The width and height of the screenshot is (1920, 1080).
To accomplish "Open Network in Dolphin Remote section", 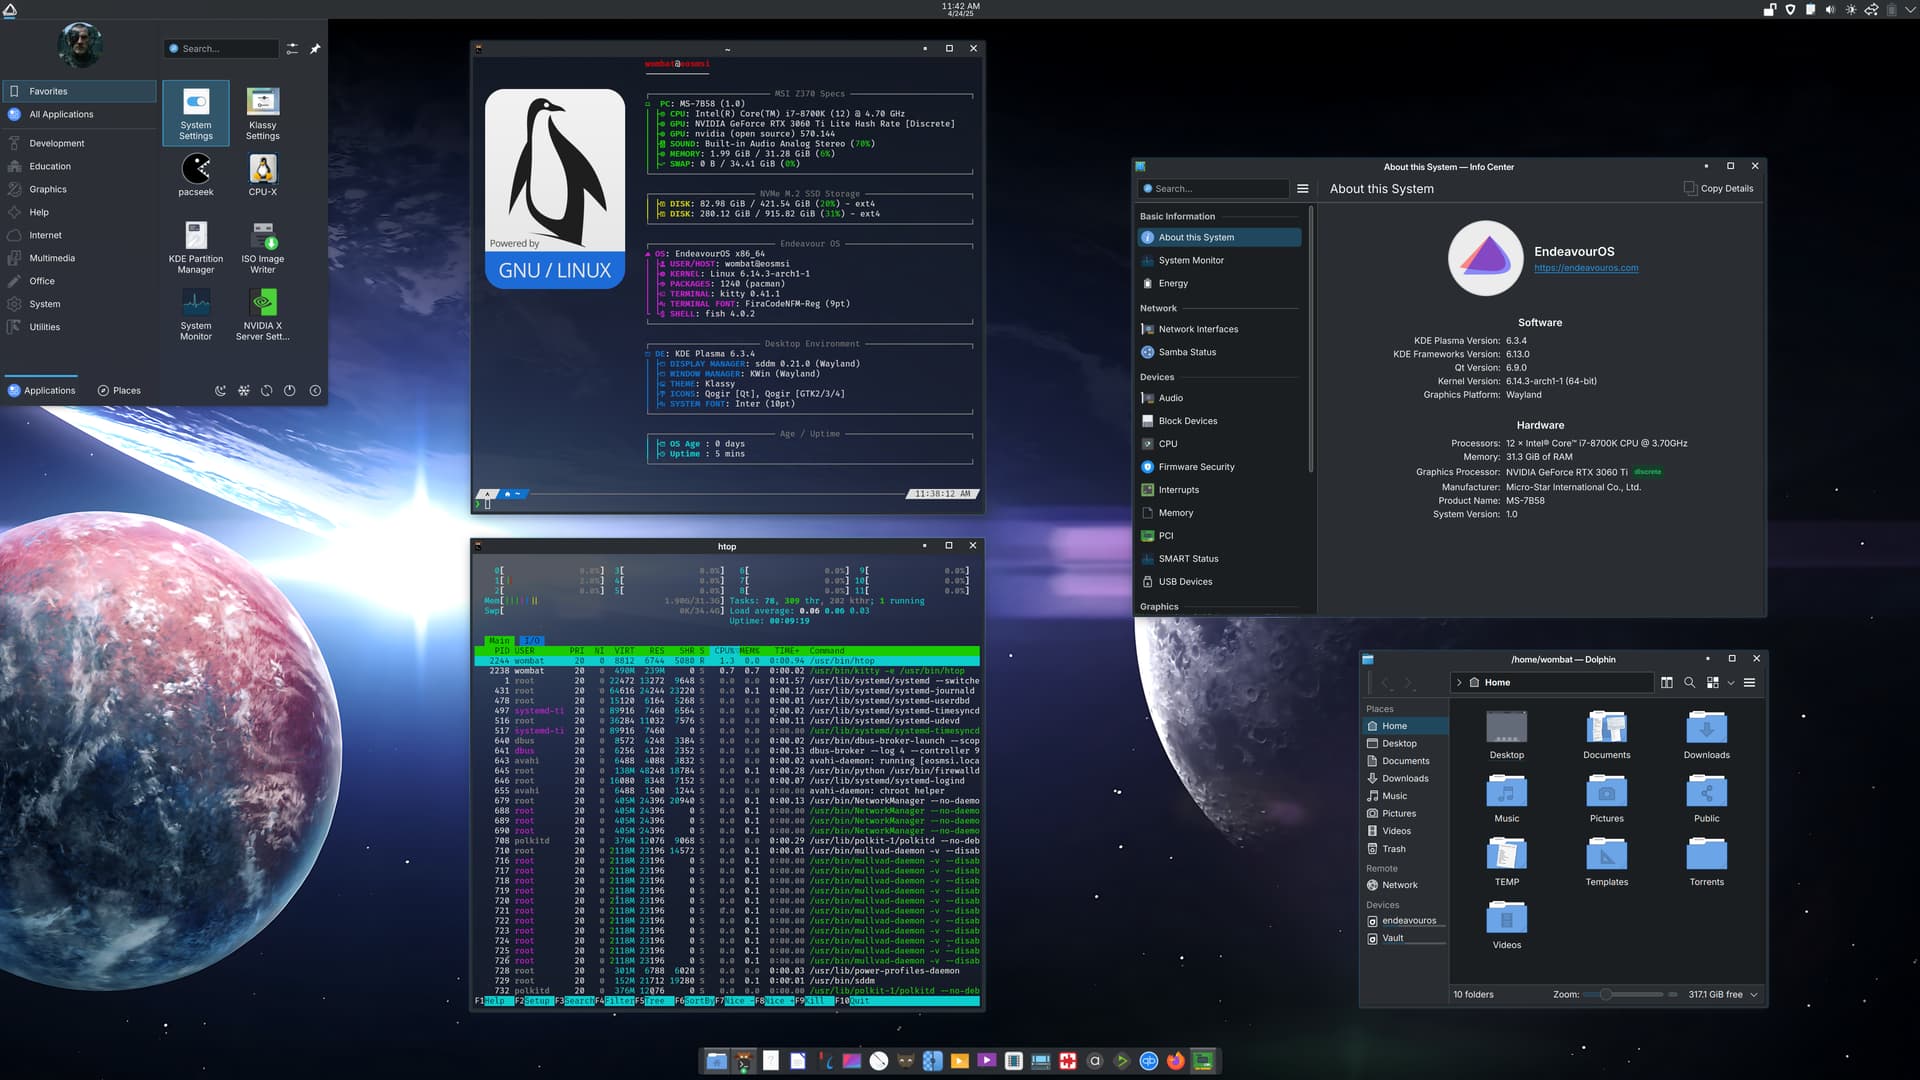I will click(x=1406, y=885).
